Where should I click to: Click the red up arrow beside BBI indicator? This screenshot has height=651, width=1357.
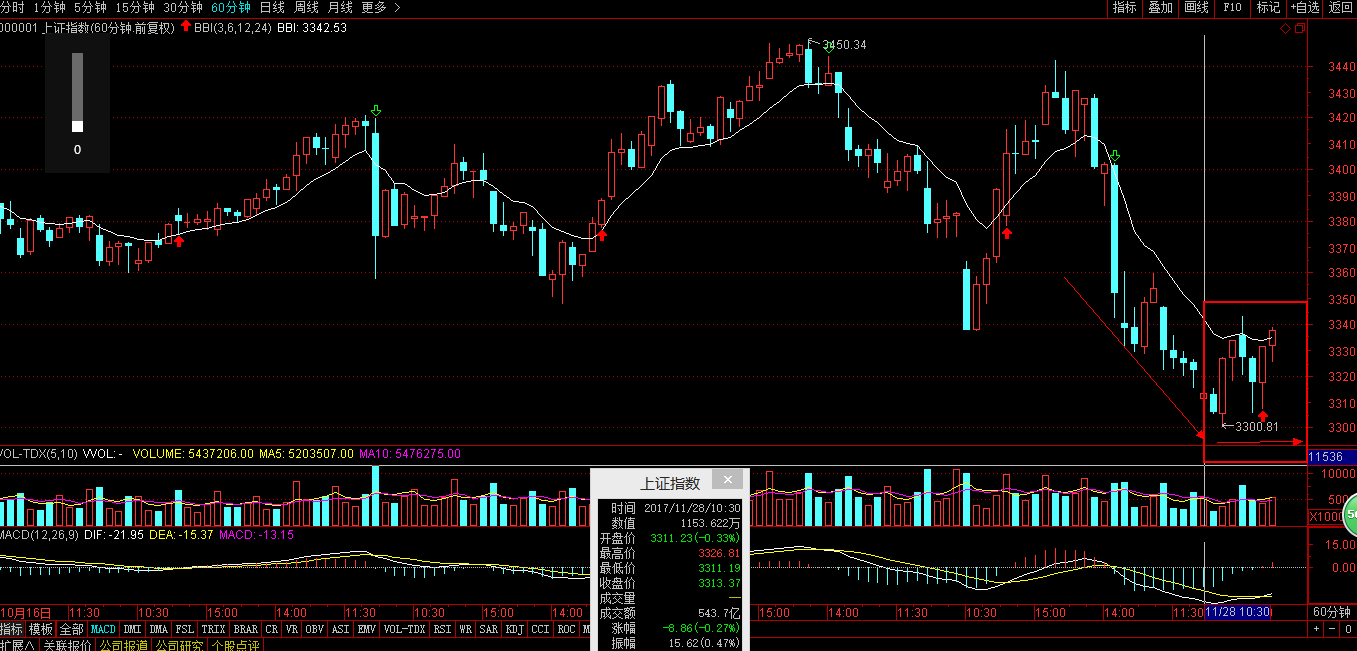pos(186,27)
